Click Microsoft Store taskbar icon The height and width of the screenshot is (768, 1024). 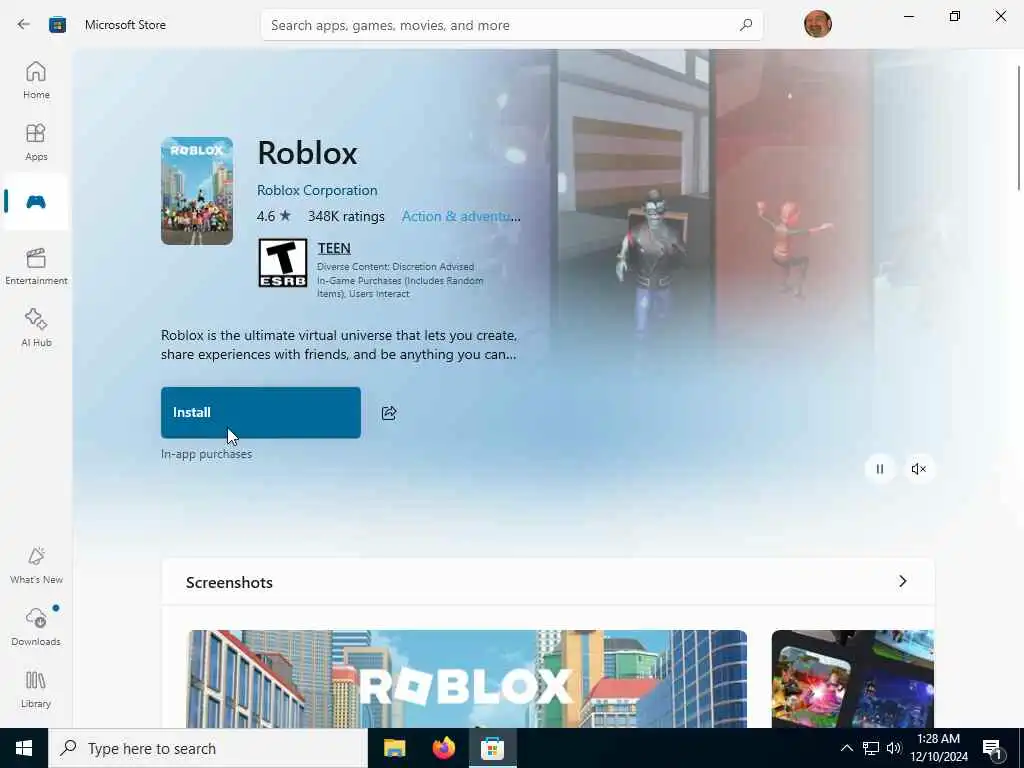[x=493, y=748]
